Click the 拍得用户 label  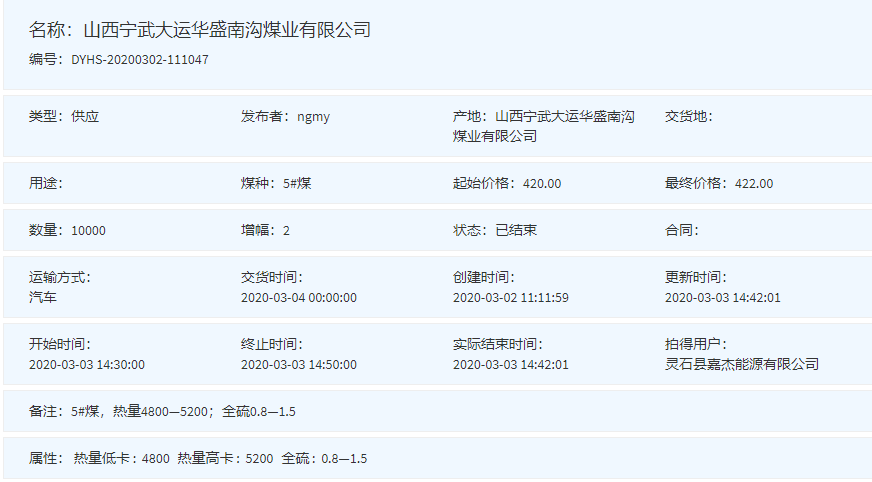coord(696,344)
